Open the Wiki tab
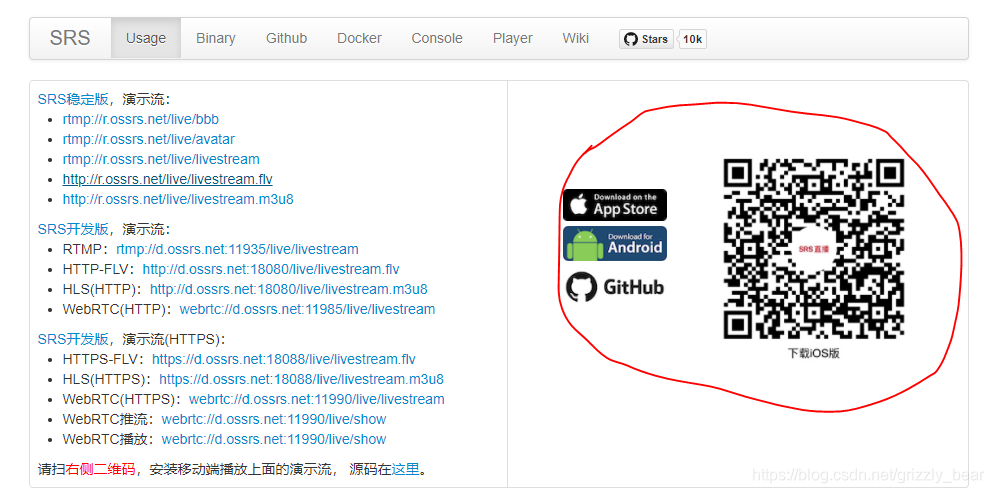Viewport: 994px width, 493px height. [x=576, y=38]
